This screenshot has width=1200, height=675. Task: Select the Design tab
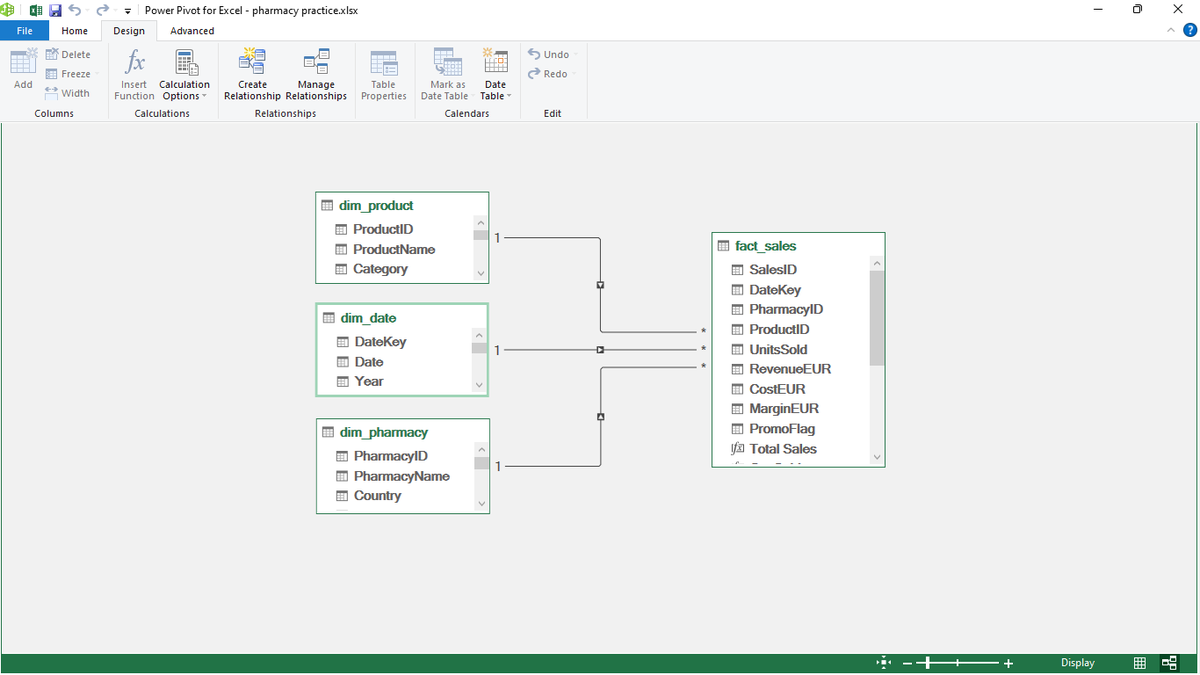(129, 31)
